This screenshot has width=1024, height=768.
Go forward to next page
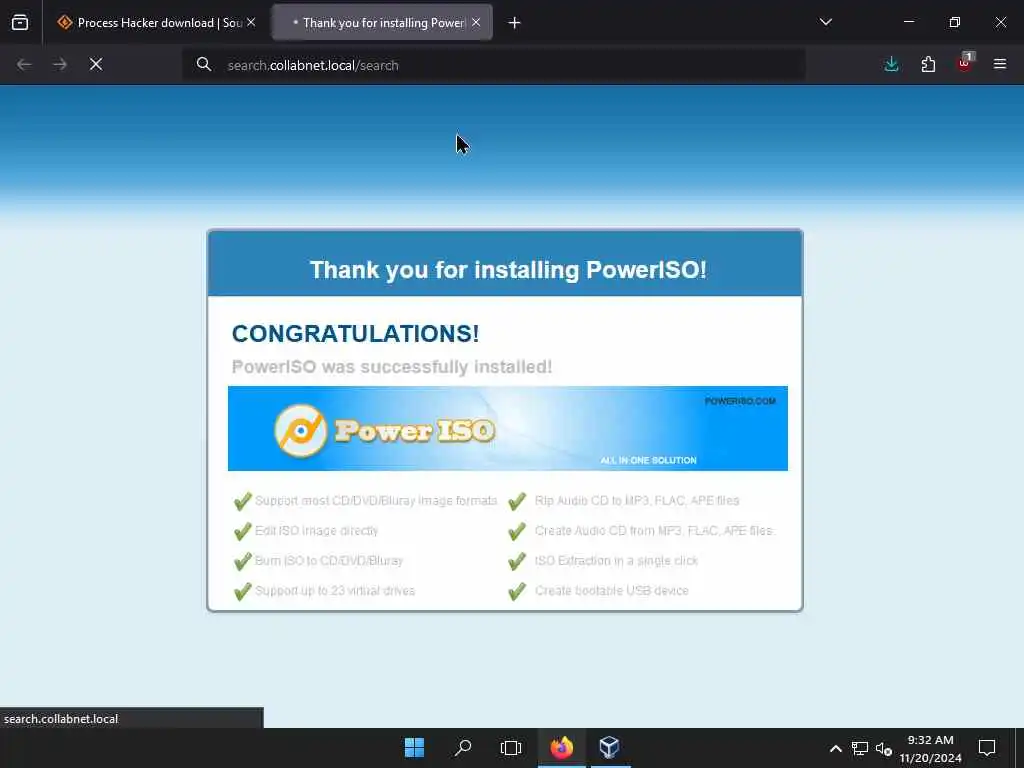point(60,65)
